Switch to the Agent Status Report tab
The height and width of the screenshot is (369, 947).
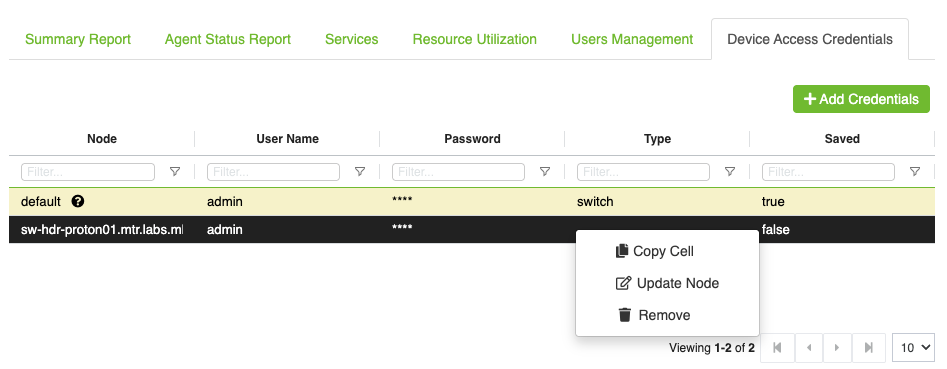pyautogui.click(x=228, y=39)
